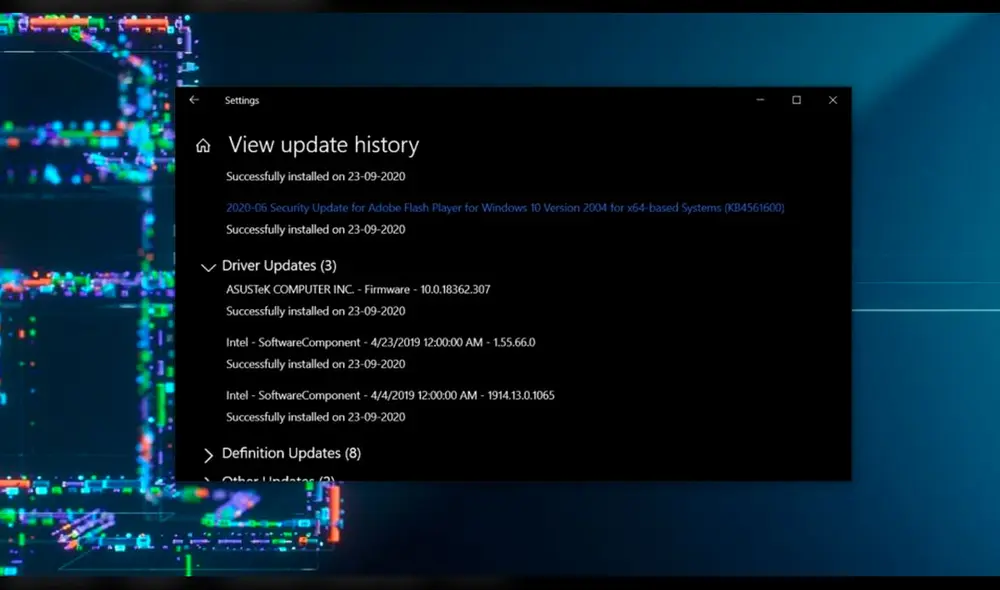Viewport: 1000px width, 590px height.
Task: Click the chevron next to Driver Updates
Action: click(208, 267)
